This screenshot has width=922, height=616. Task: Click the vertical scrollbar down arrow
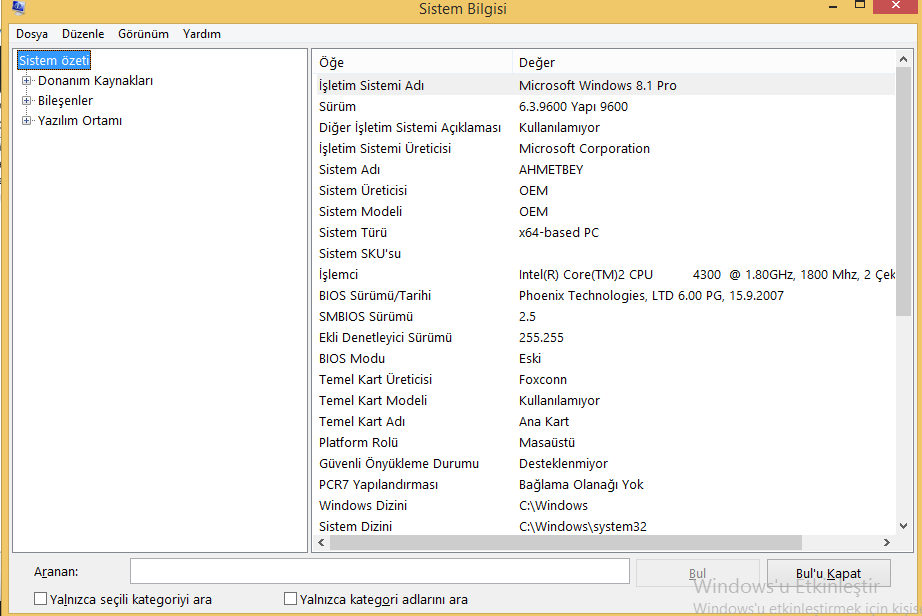coord(904,526)
